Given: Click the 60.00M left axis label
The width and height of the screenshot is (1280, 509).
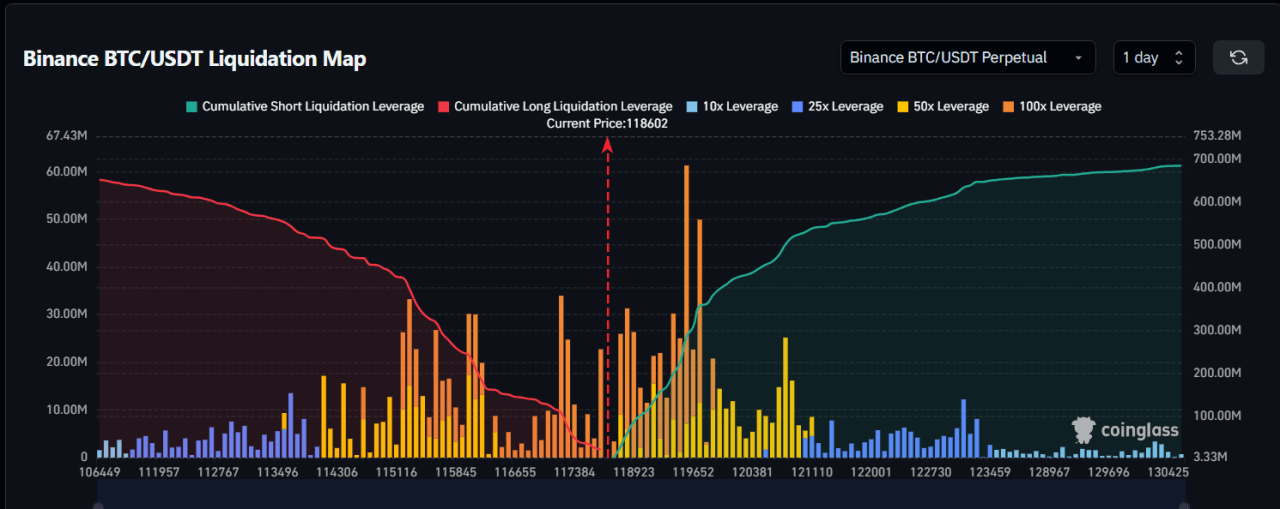Looking at the screenshot, I should point(67,172).
